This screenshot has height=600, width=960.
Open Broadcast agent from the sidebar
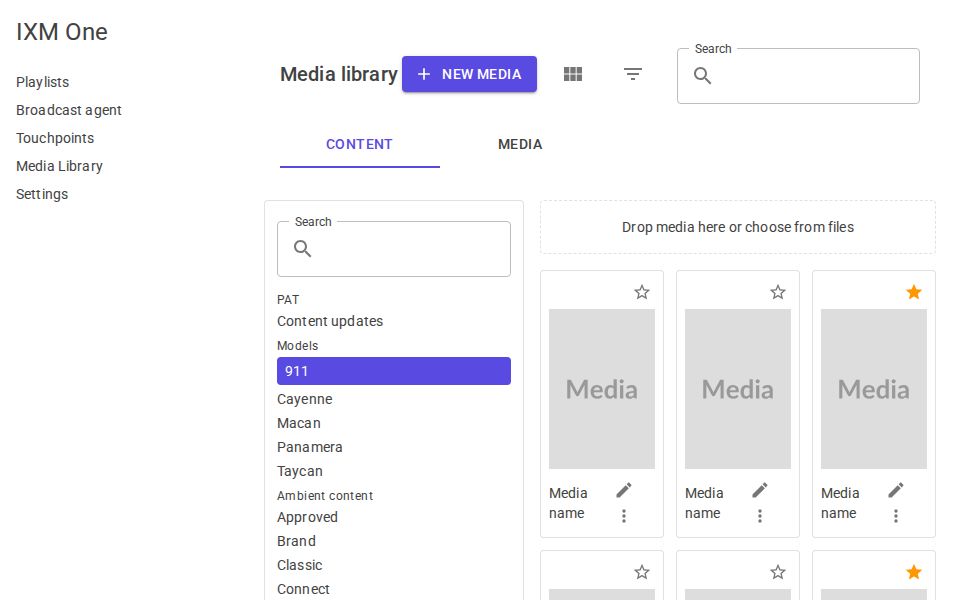coord(68,110)
